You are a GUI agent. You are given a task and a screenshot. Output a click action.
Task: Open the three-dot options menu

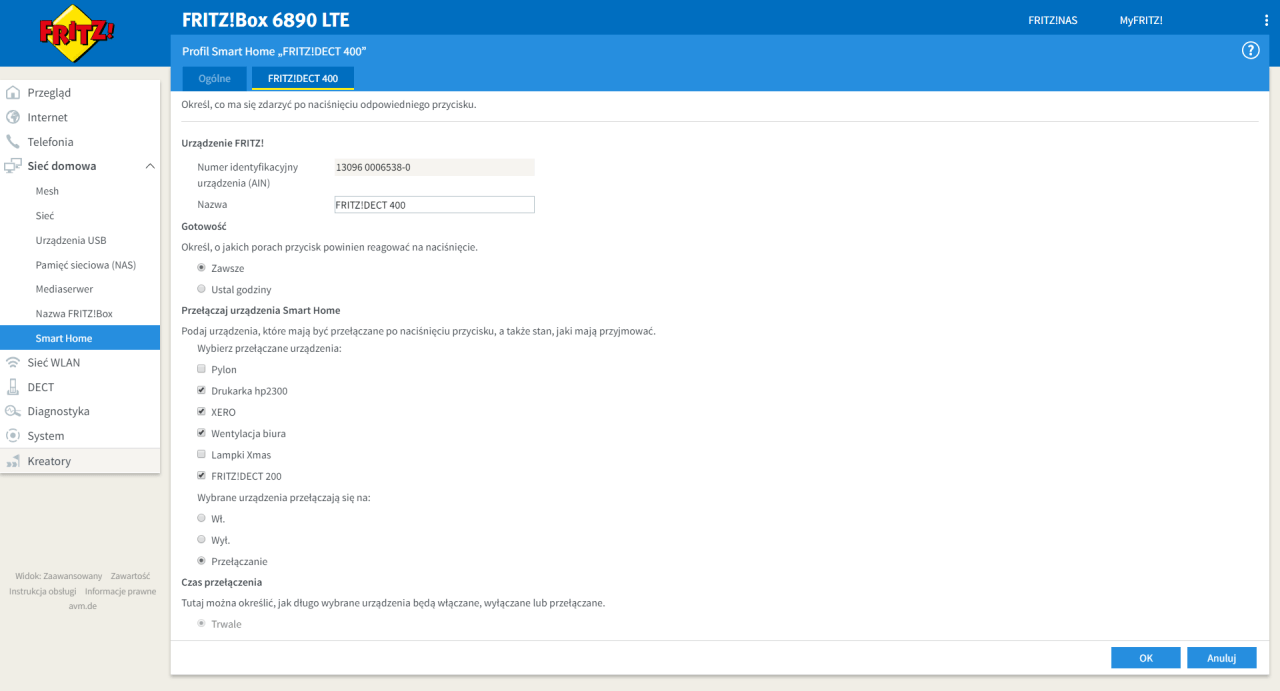click(x=1266, y=20)
